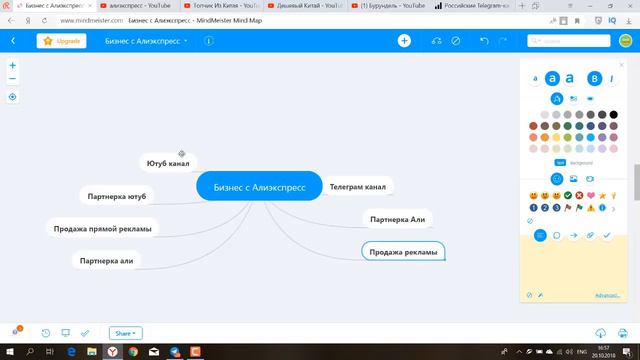Image resolution: width=640 pixels, height=360 pixels.
Task: Select the Партнерка ютуб topic
Action: click(117, 196)
